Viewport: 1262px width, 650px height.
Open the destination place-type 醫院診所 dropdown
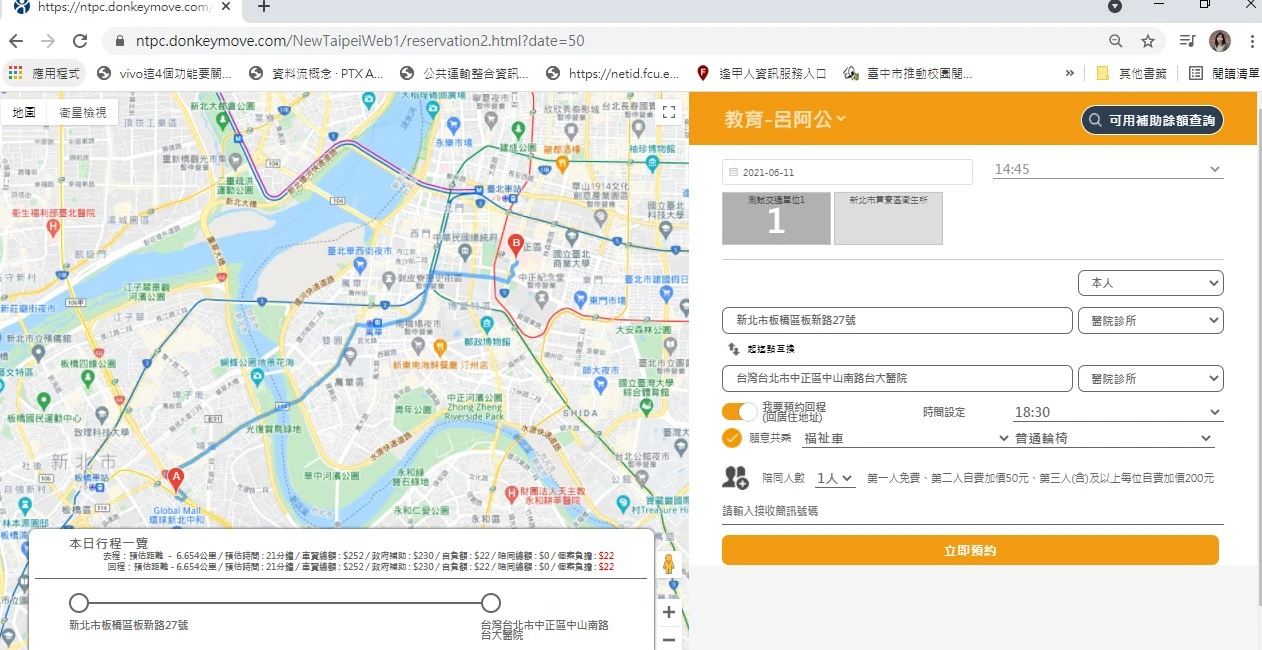(1151, 379)
